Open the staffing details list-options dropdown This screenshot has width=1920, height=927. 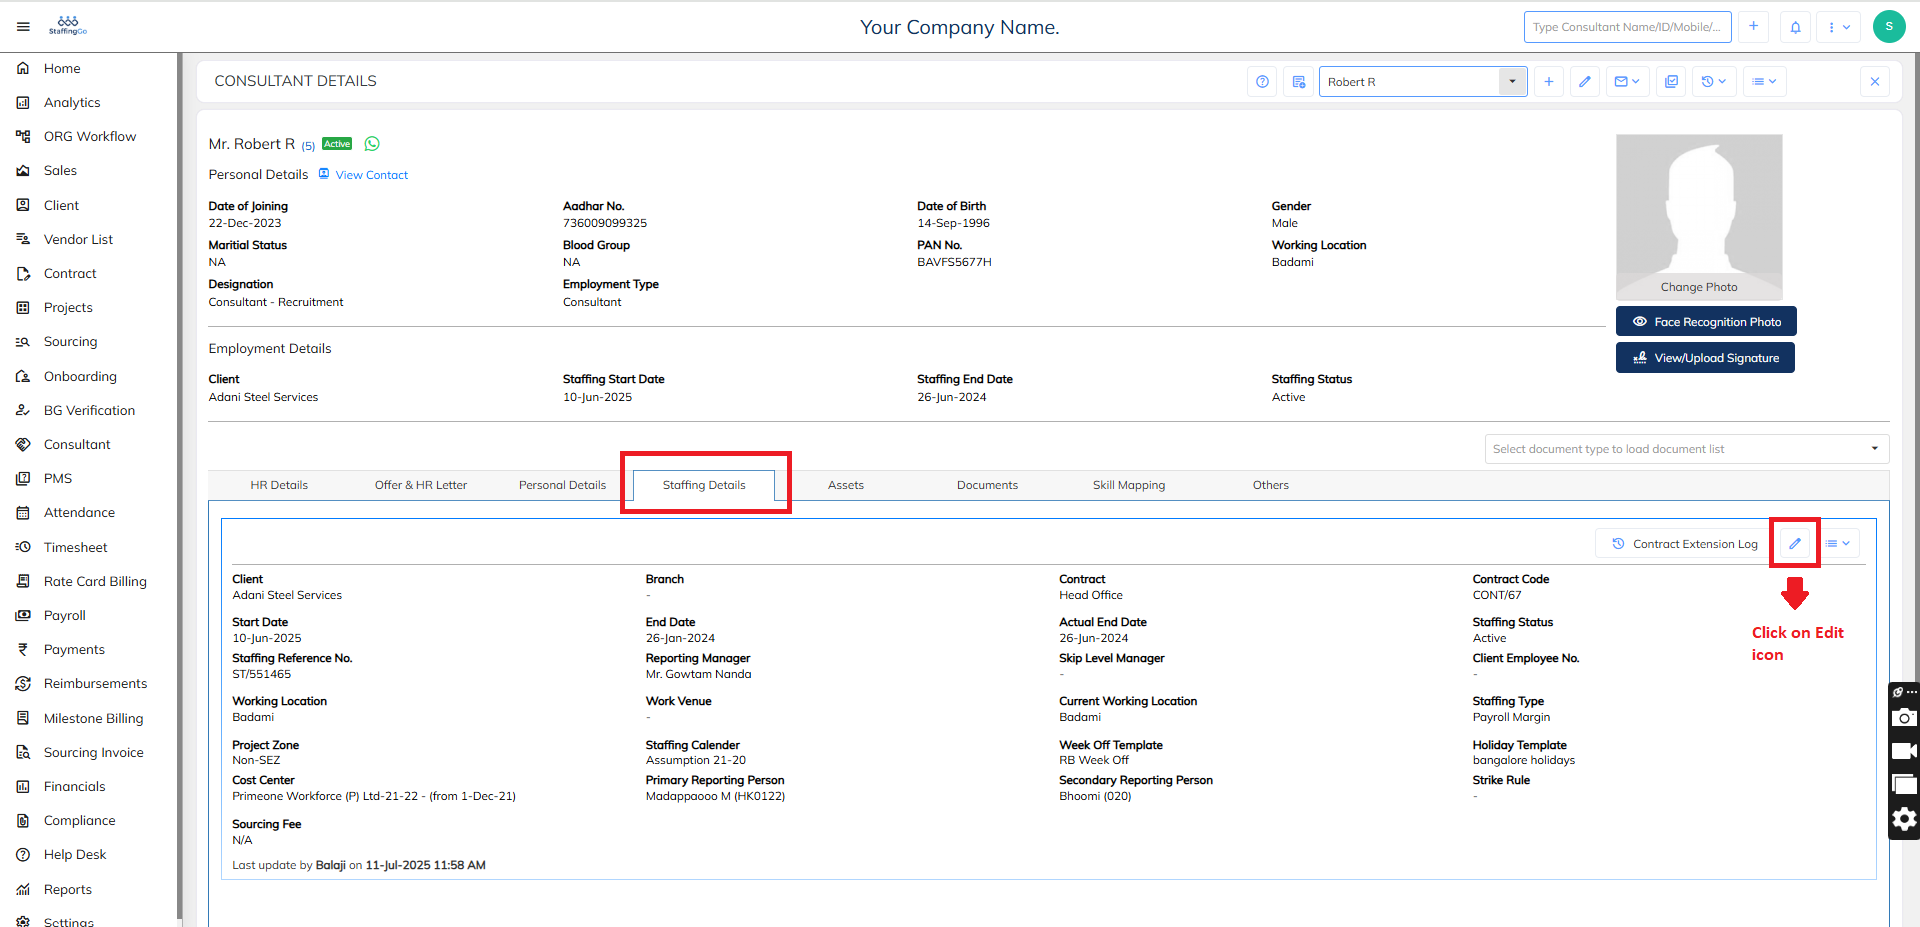[1838, 544]
